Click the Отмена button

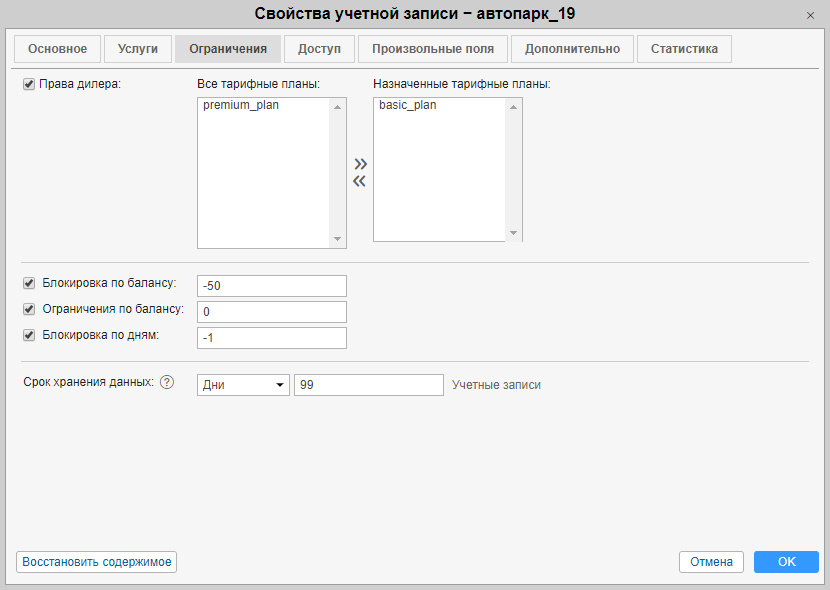(711, 562)
